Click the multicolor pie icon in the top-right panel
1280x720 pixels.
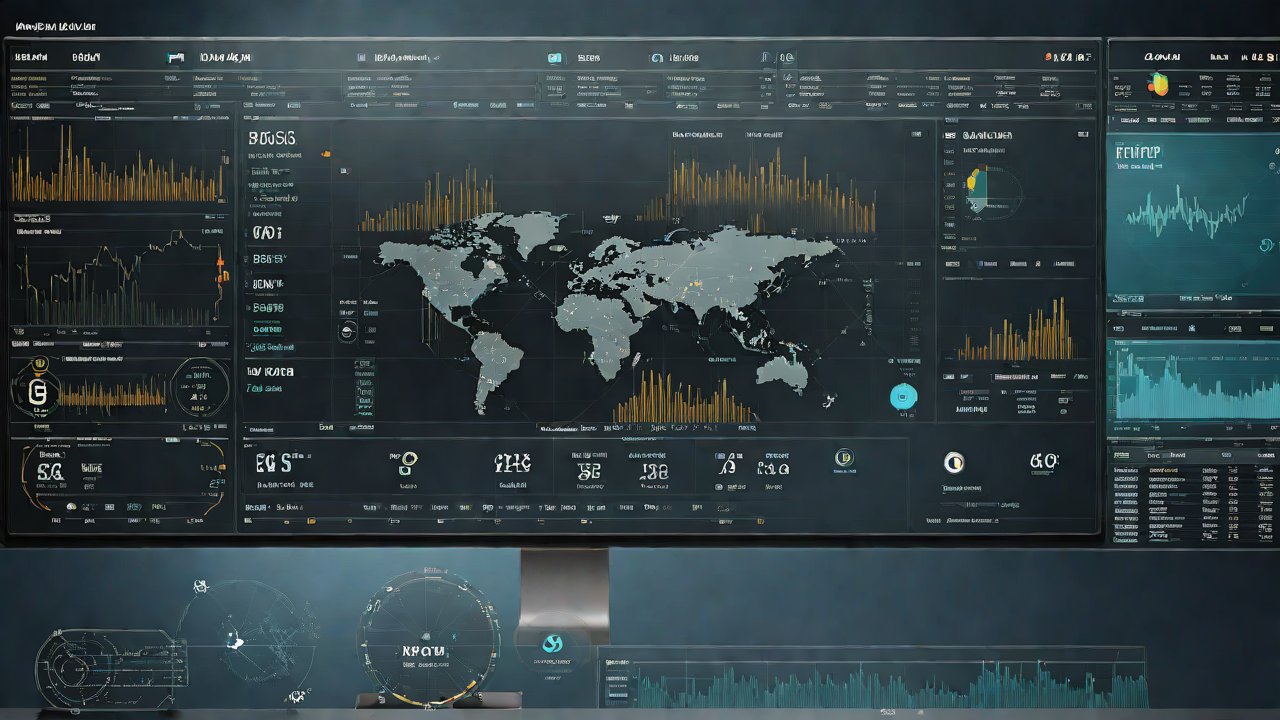pos(1158,84)
